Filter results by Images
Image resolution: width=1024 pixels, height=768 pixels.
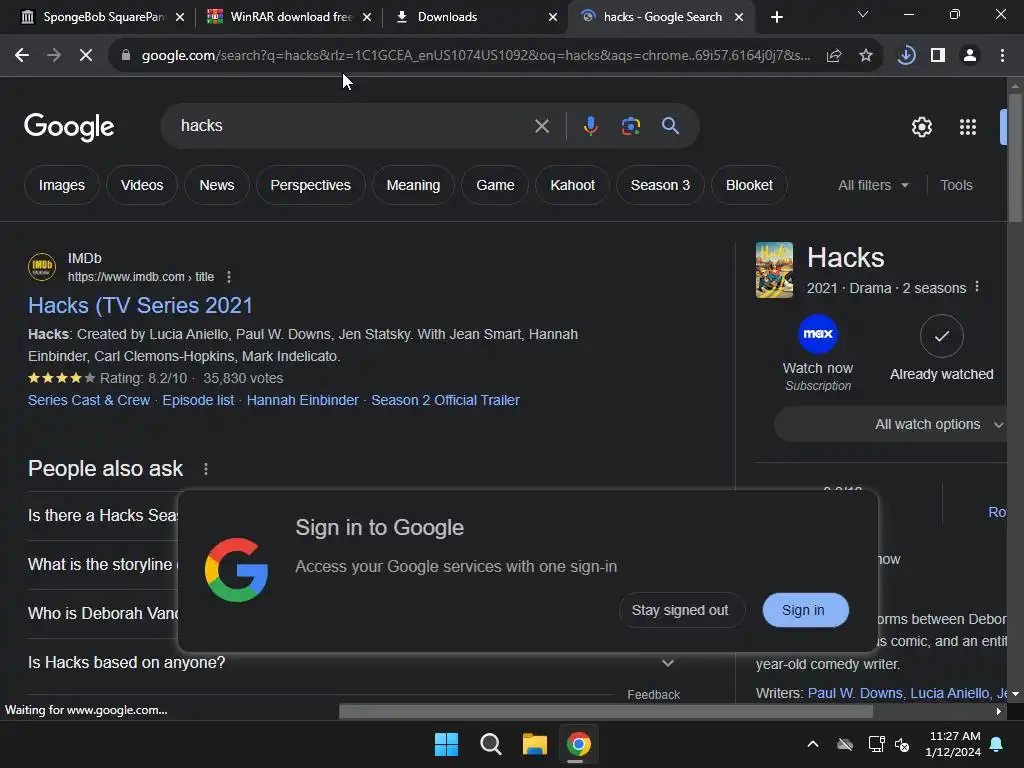click(x=62, y=185)
